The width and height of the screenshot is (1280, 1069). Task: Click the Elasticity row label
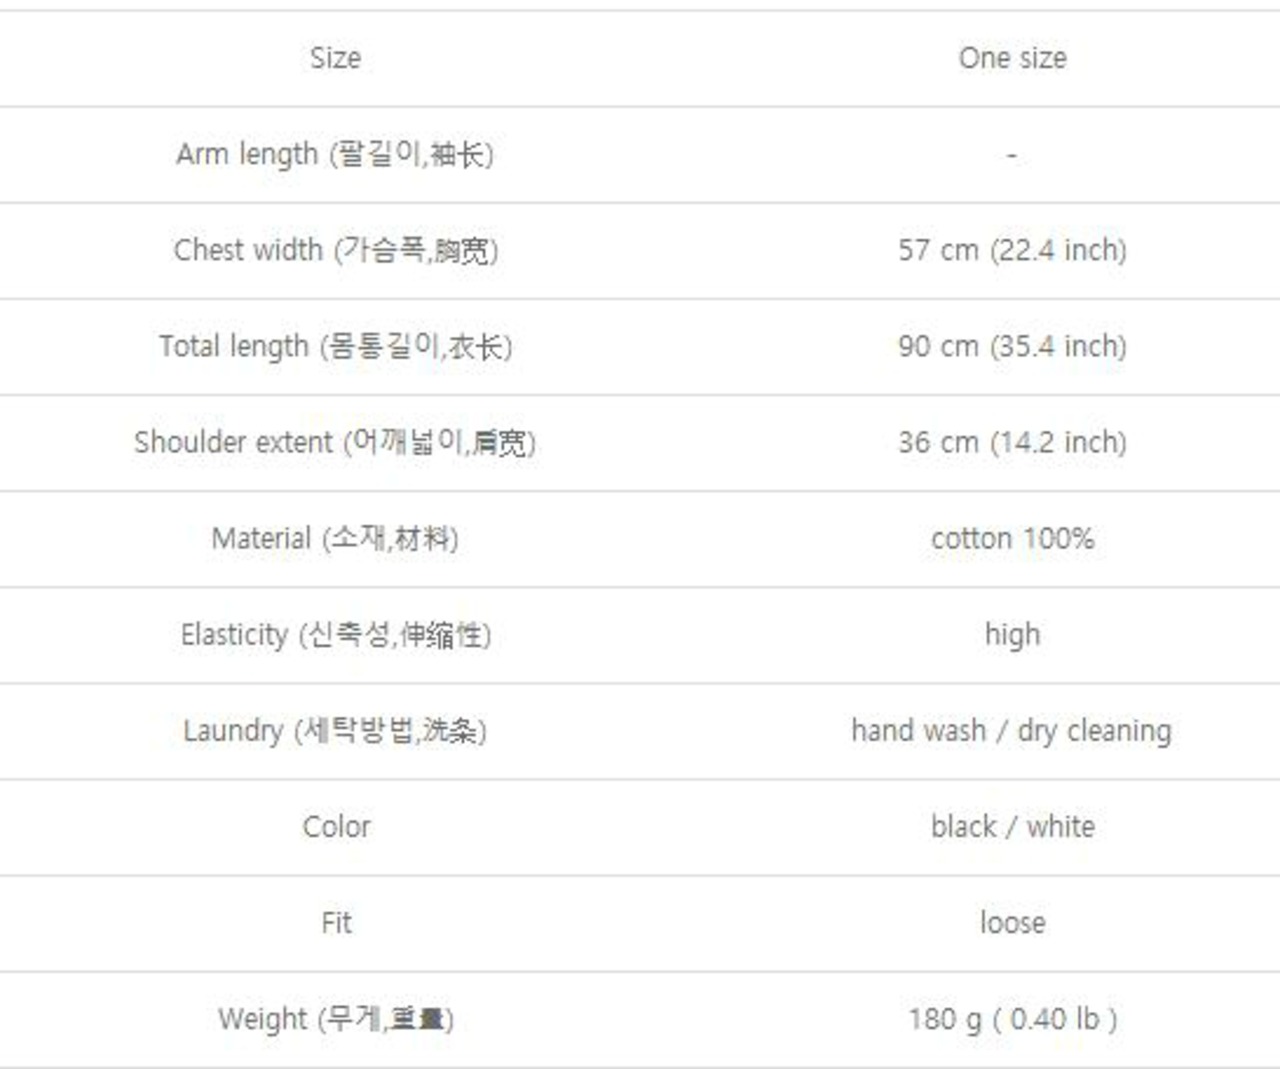tap(335, 634)
